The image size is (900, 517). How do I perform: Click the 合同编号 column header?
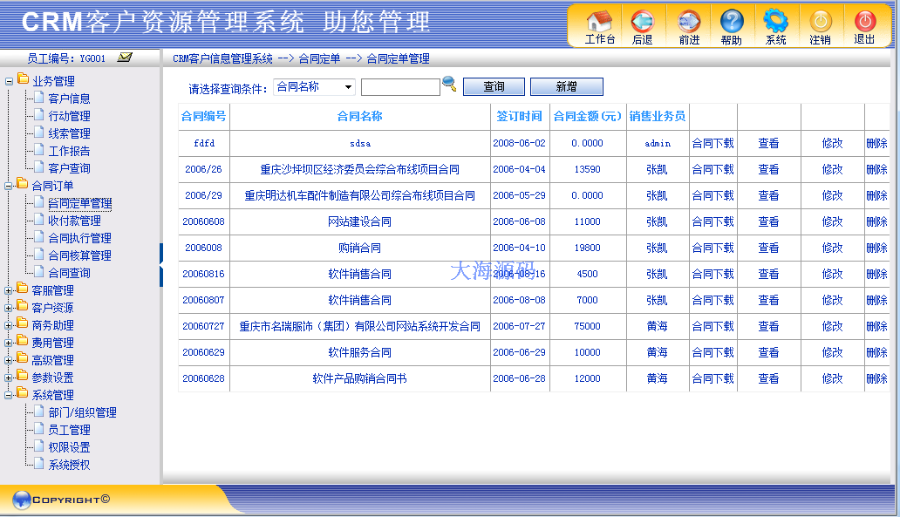tap(204, 116)
